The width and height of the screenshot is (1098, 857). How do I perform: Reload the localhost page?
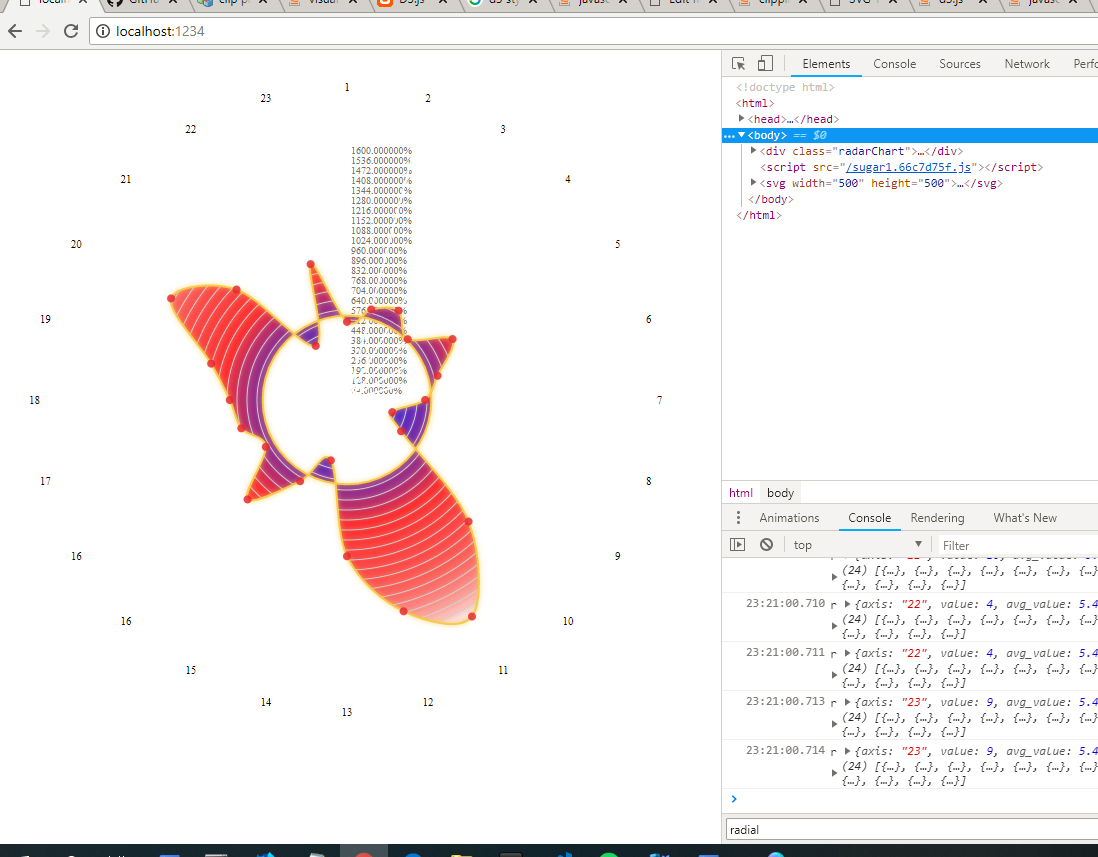coord(71,31)
